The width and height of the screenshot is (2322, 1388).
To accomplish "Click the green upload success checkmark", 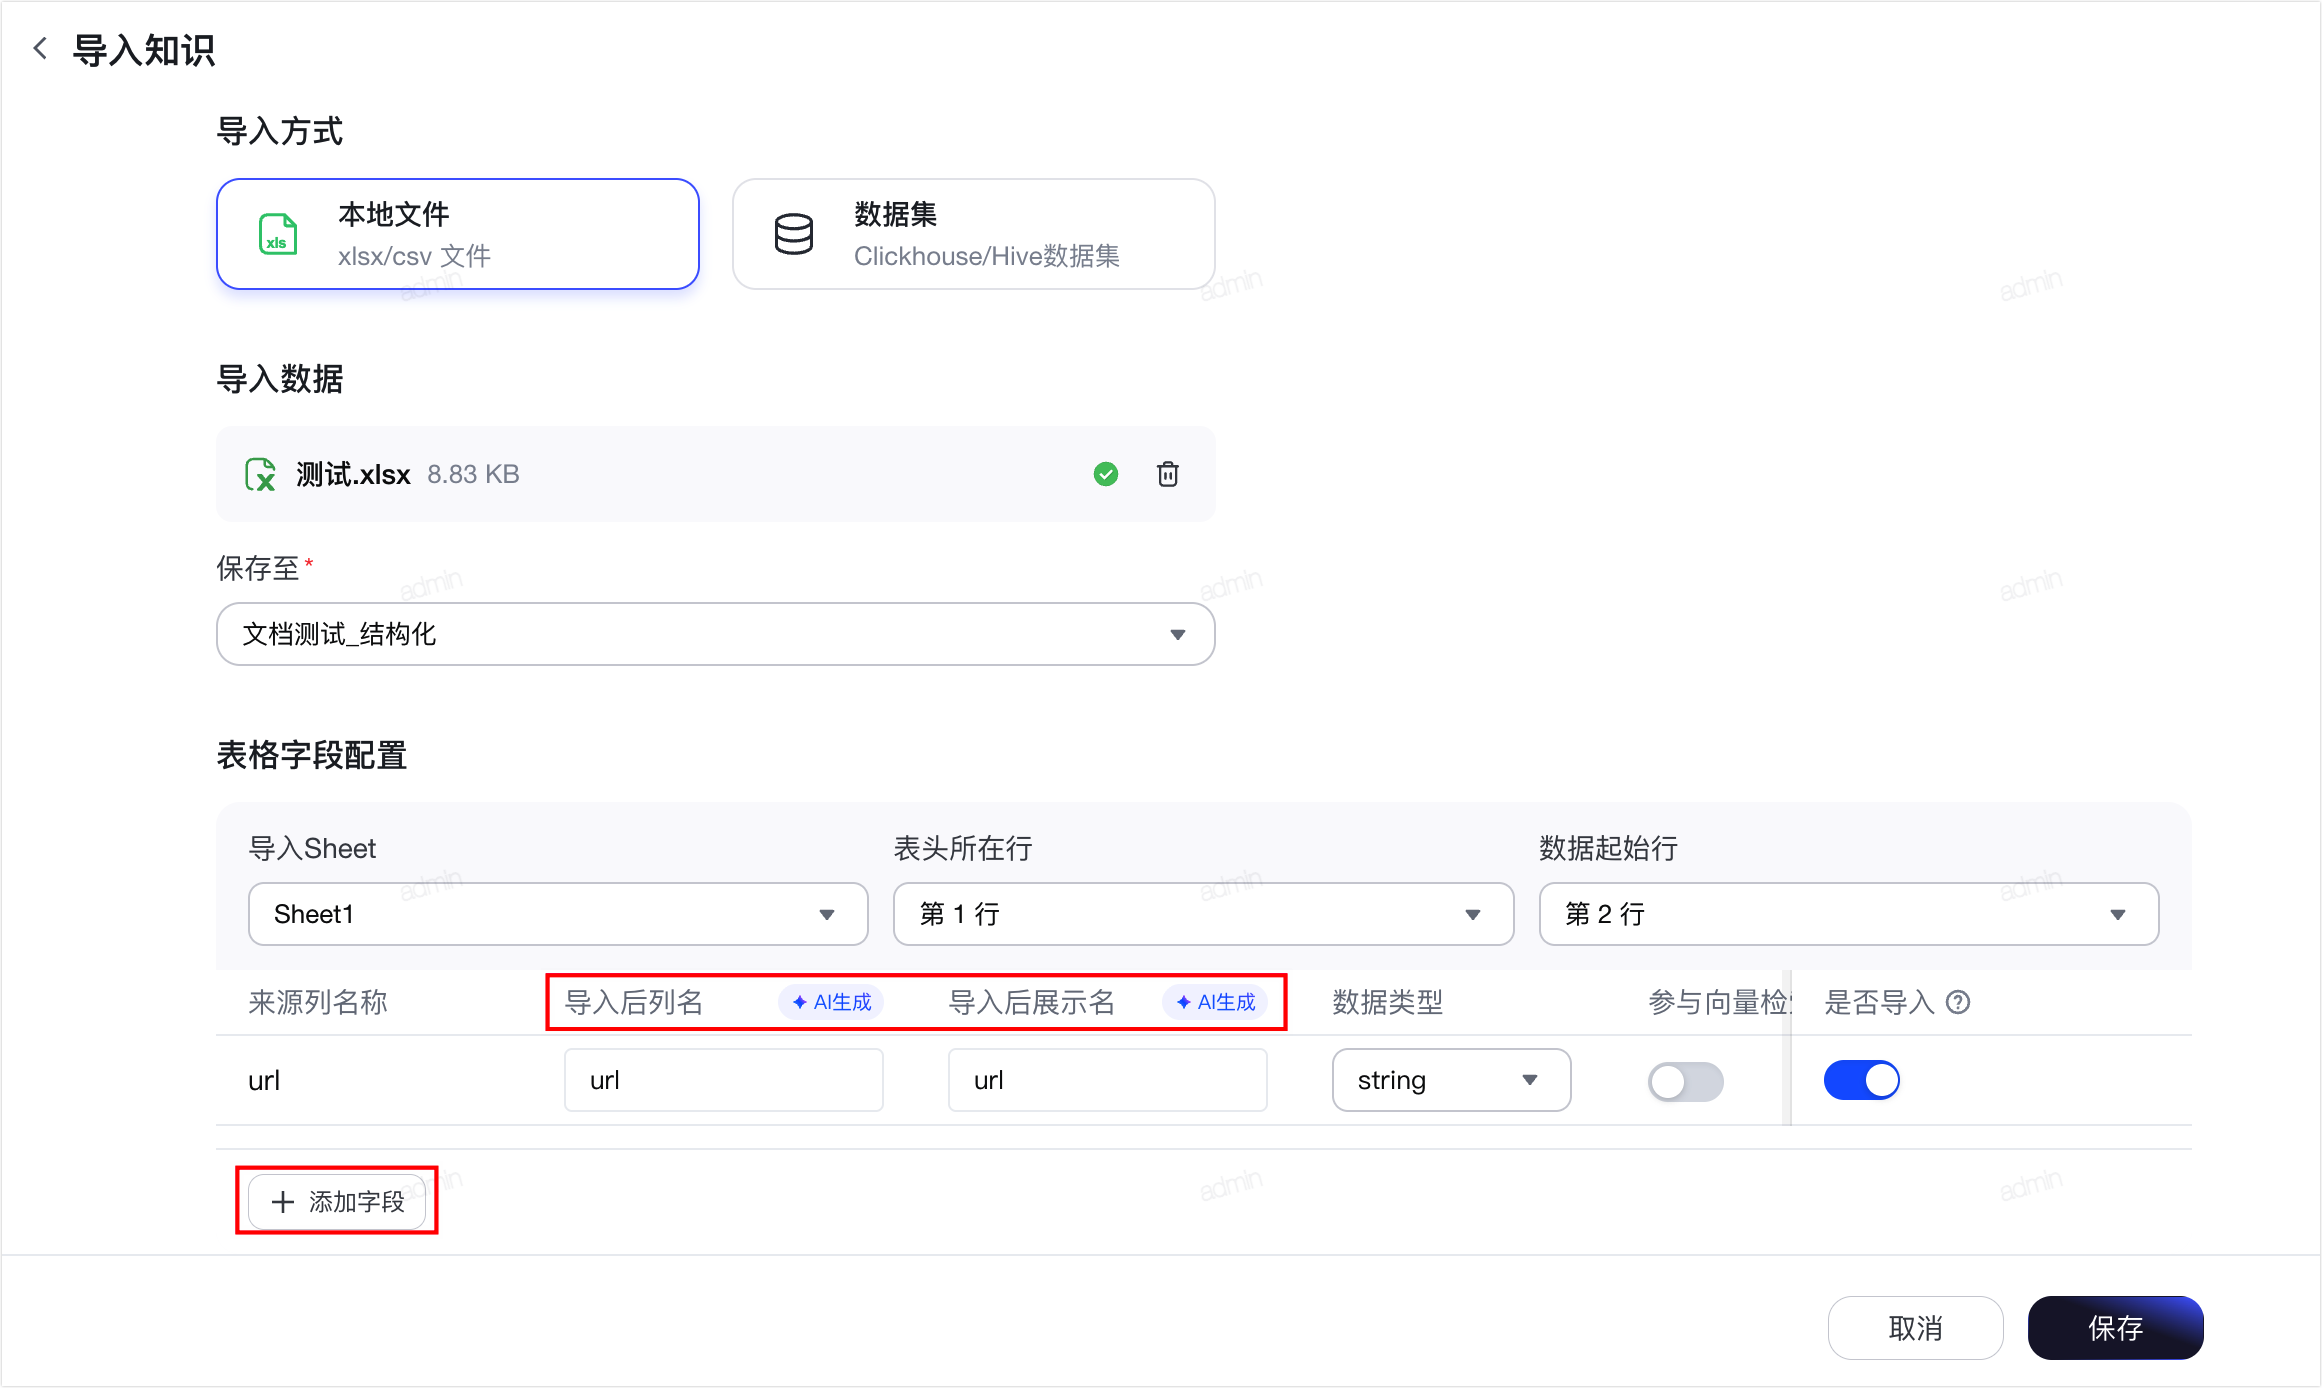I will (x=1105, y=474).
